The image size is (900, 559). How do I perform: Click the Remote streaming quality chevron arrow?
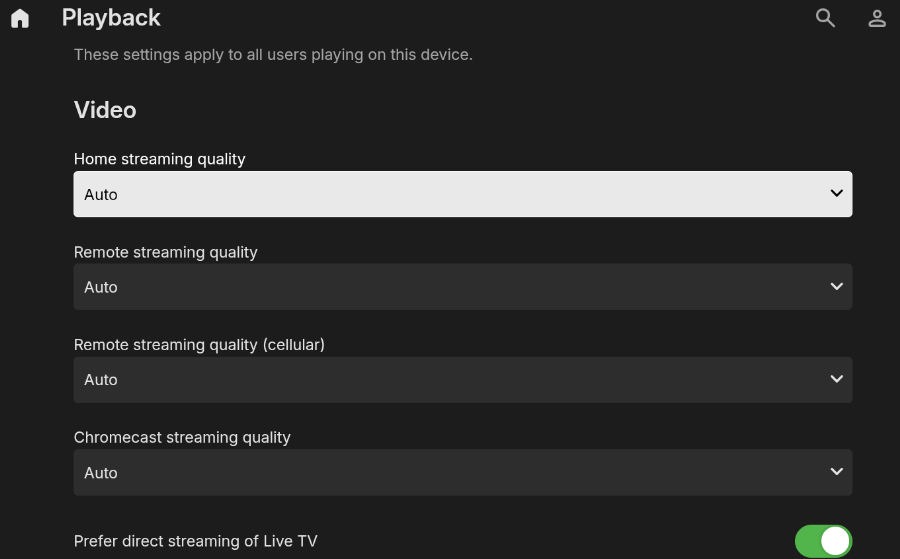point(837,286)
